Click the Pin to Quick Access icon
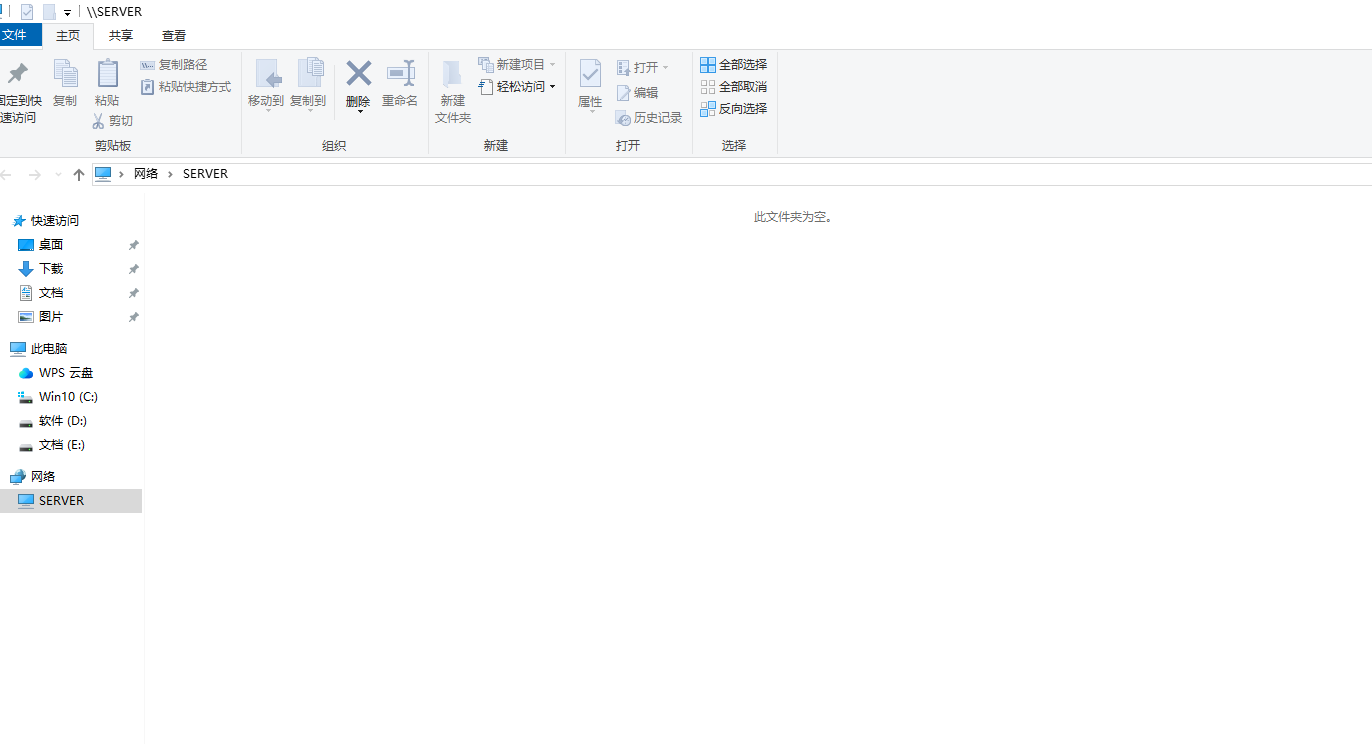1372x744 pixels. (x=17, y=74)
